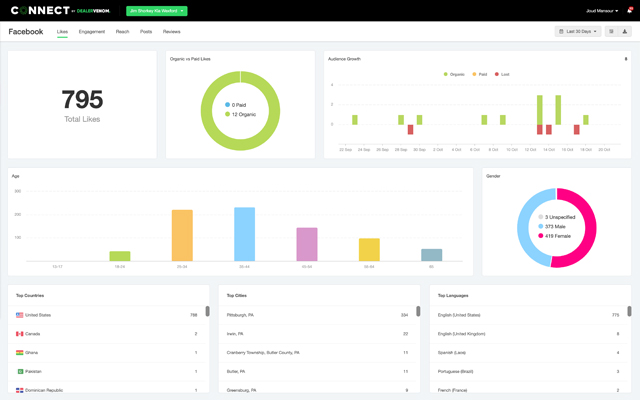Viewport: 640px width, 400px height.
Task: Click the United States flag icon
Action: 20,315
